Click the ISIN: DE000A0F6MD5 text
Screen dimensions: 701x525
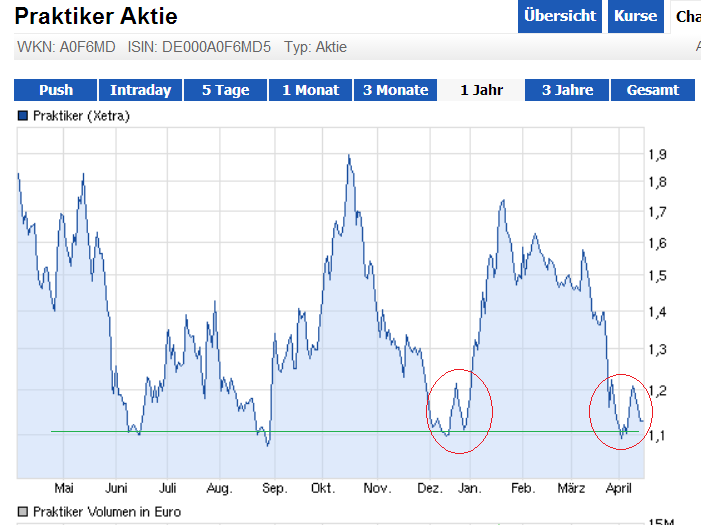pyautogui.click(x=199, y=47)
